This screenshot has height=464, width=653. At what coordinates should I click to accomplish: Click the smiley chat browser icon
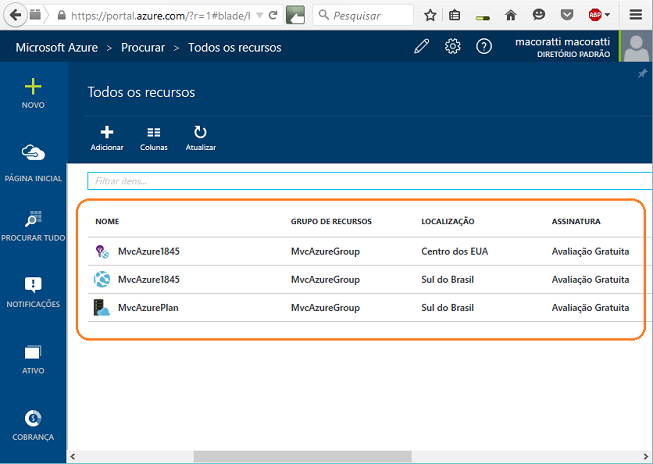point(539,15)
